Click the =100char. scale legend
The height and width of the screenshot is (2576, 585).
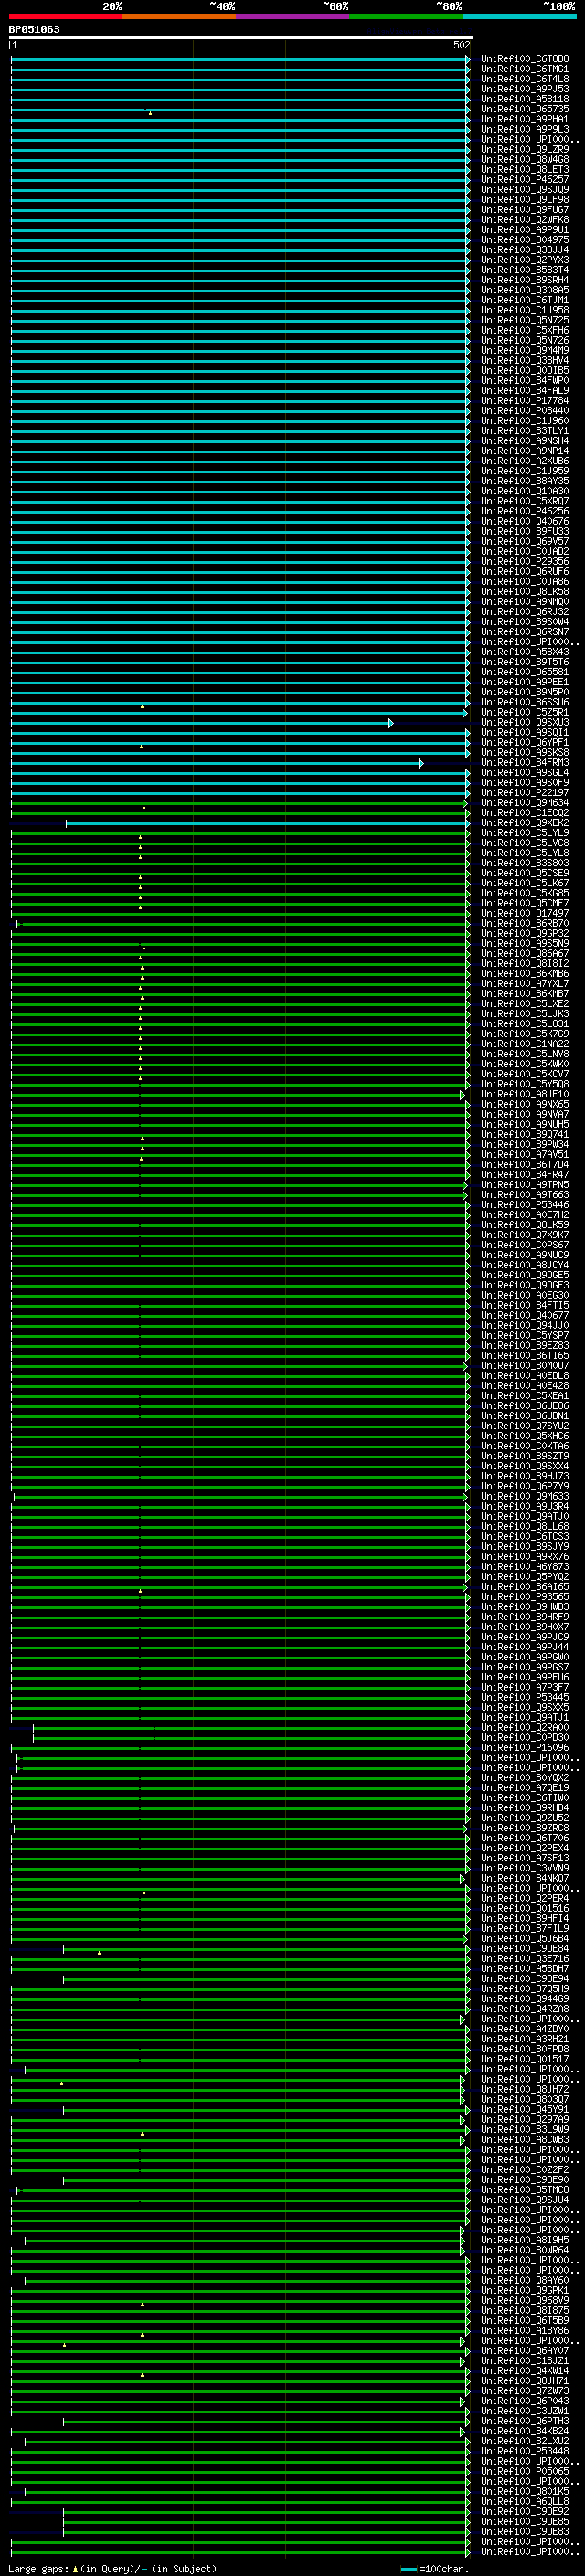coord(434,2569)
